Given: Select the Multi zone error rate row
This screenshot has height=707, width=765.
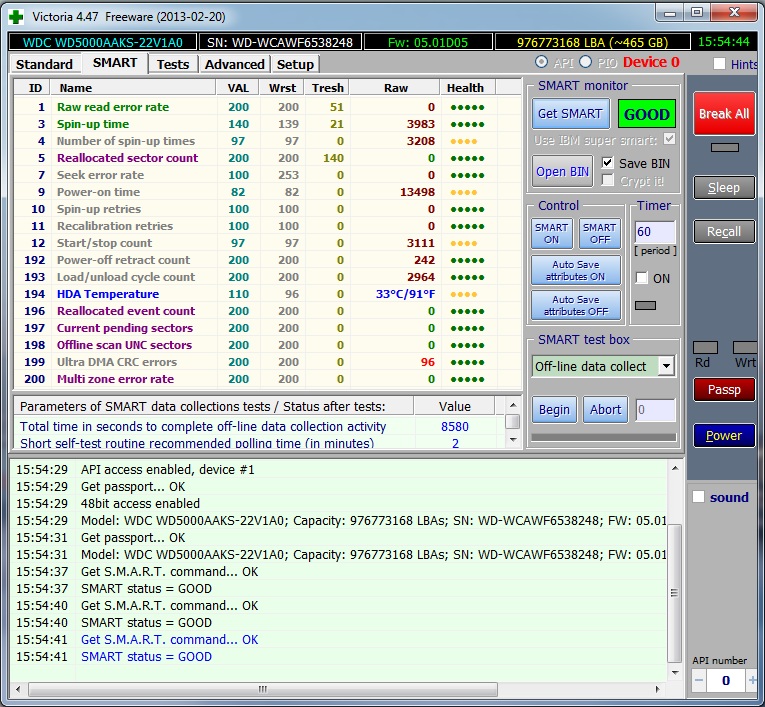Looking at the screenshot, I should point(267,379).
